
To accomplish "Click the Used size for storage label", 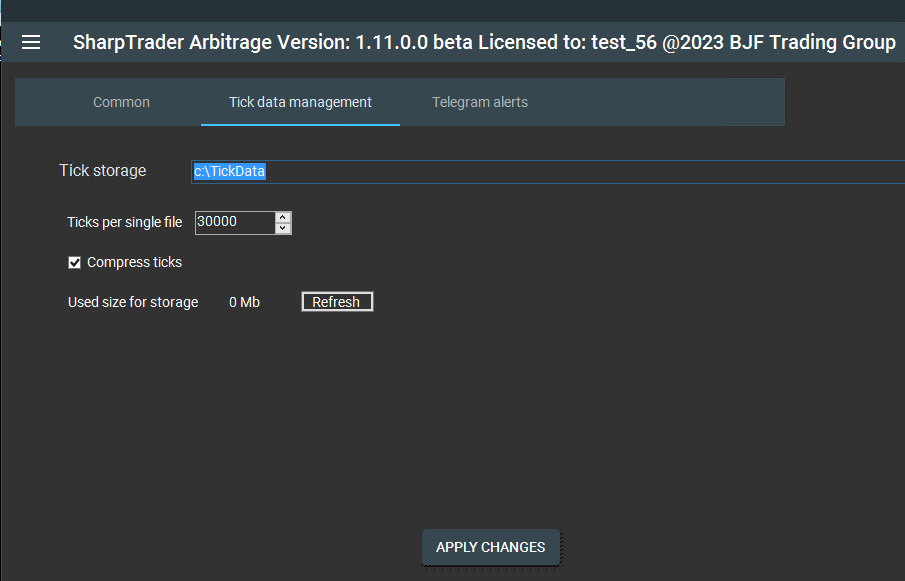I will tap(132, 302).
